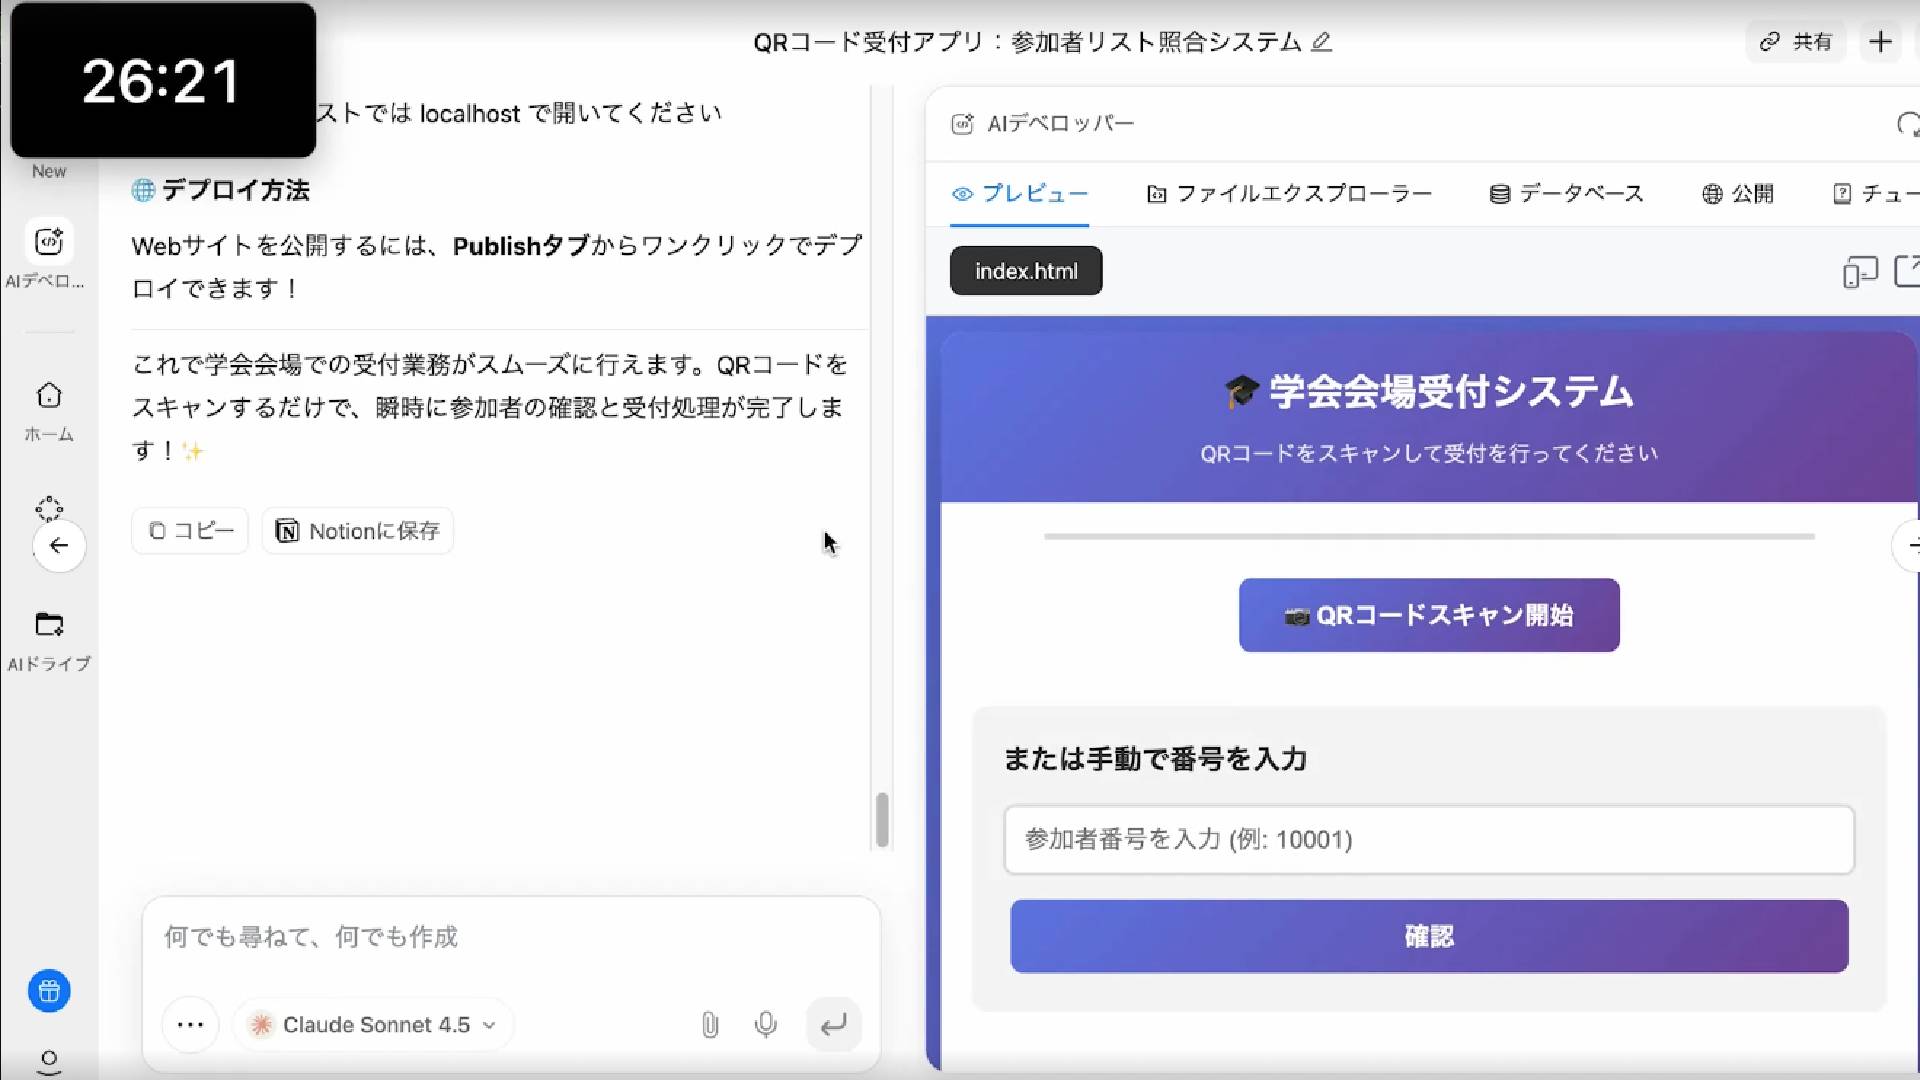The image size is (1920, 1080).
Task: Open AI Drive folder icon
Action: tap(48, 625)
